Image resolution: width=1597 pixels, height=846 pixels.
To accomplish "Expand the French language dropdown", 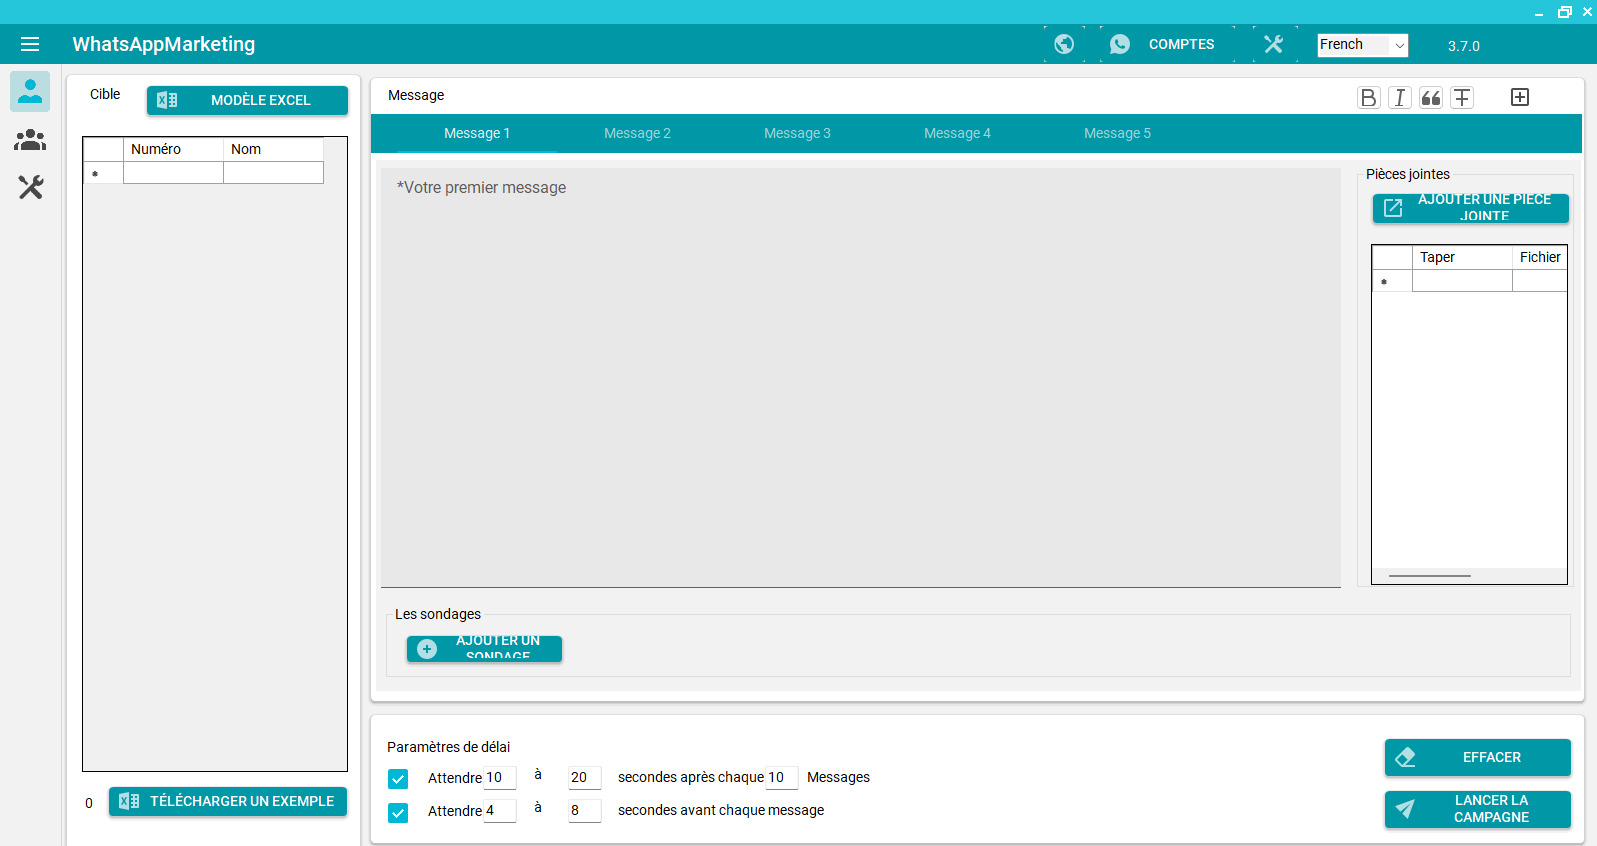I will pyautogui.click(x=1362, y=45).
